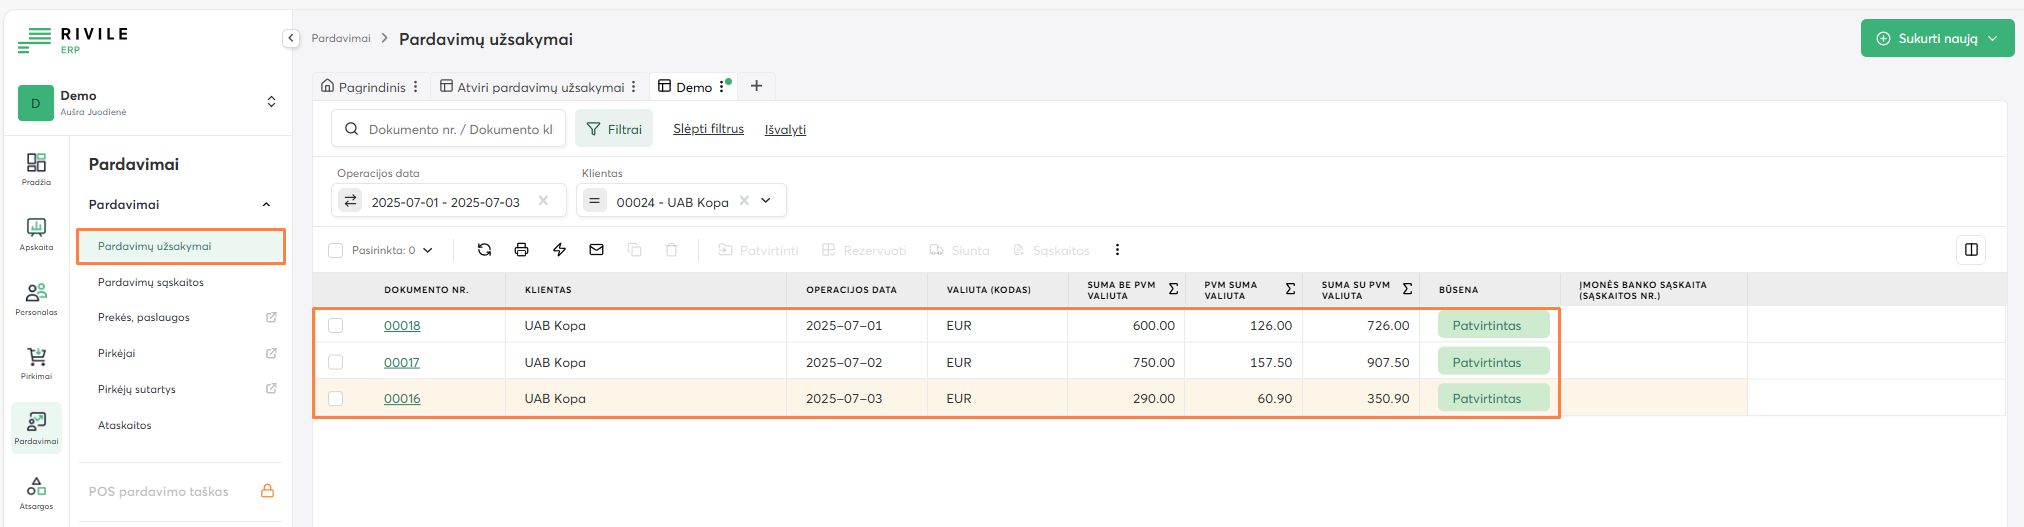
Task: Click the Slėpti filtrus link
Action: (708, 129)
